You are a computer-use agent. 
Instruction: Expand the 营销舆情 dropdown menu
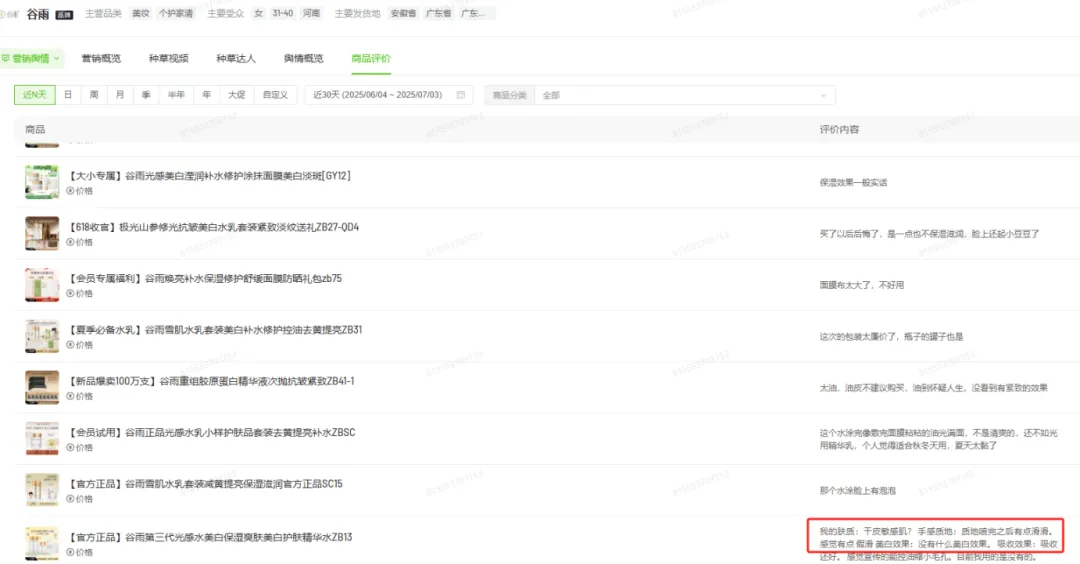click(32, 59)
